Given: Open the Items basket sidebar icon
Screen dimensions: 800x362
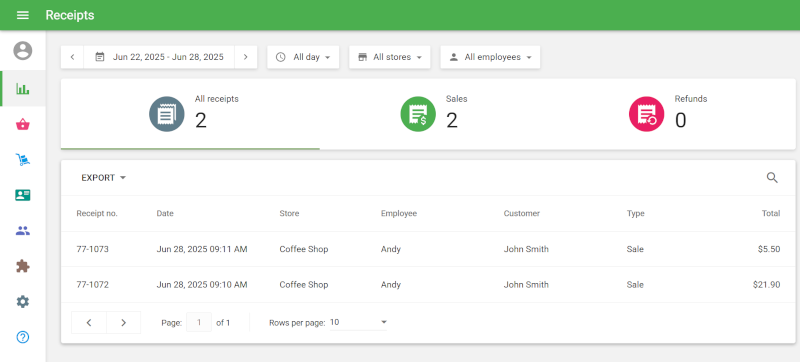Looking at the screenshot, I should click(22, 124).
